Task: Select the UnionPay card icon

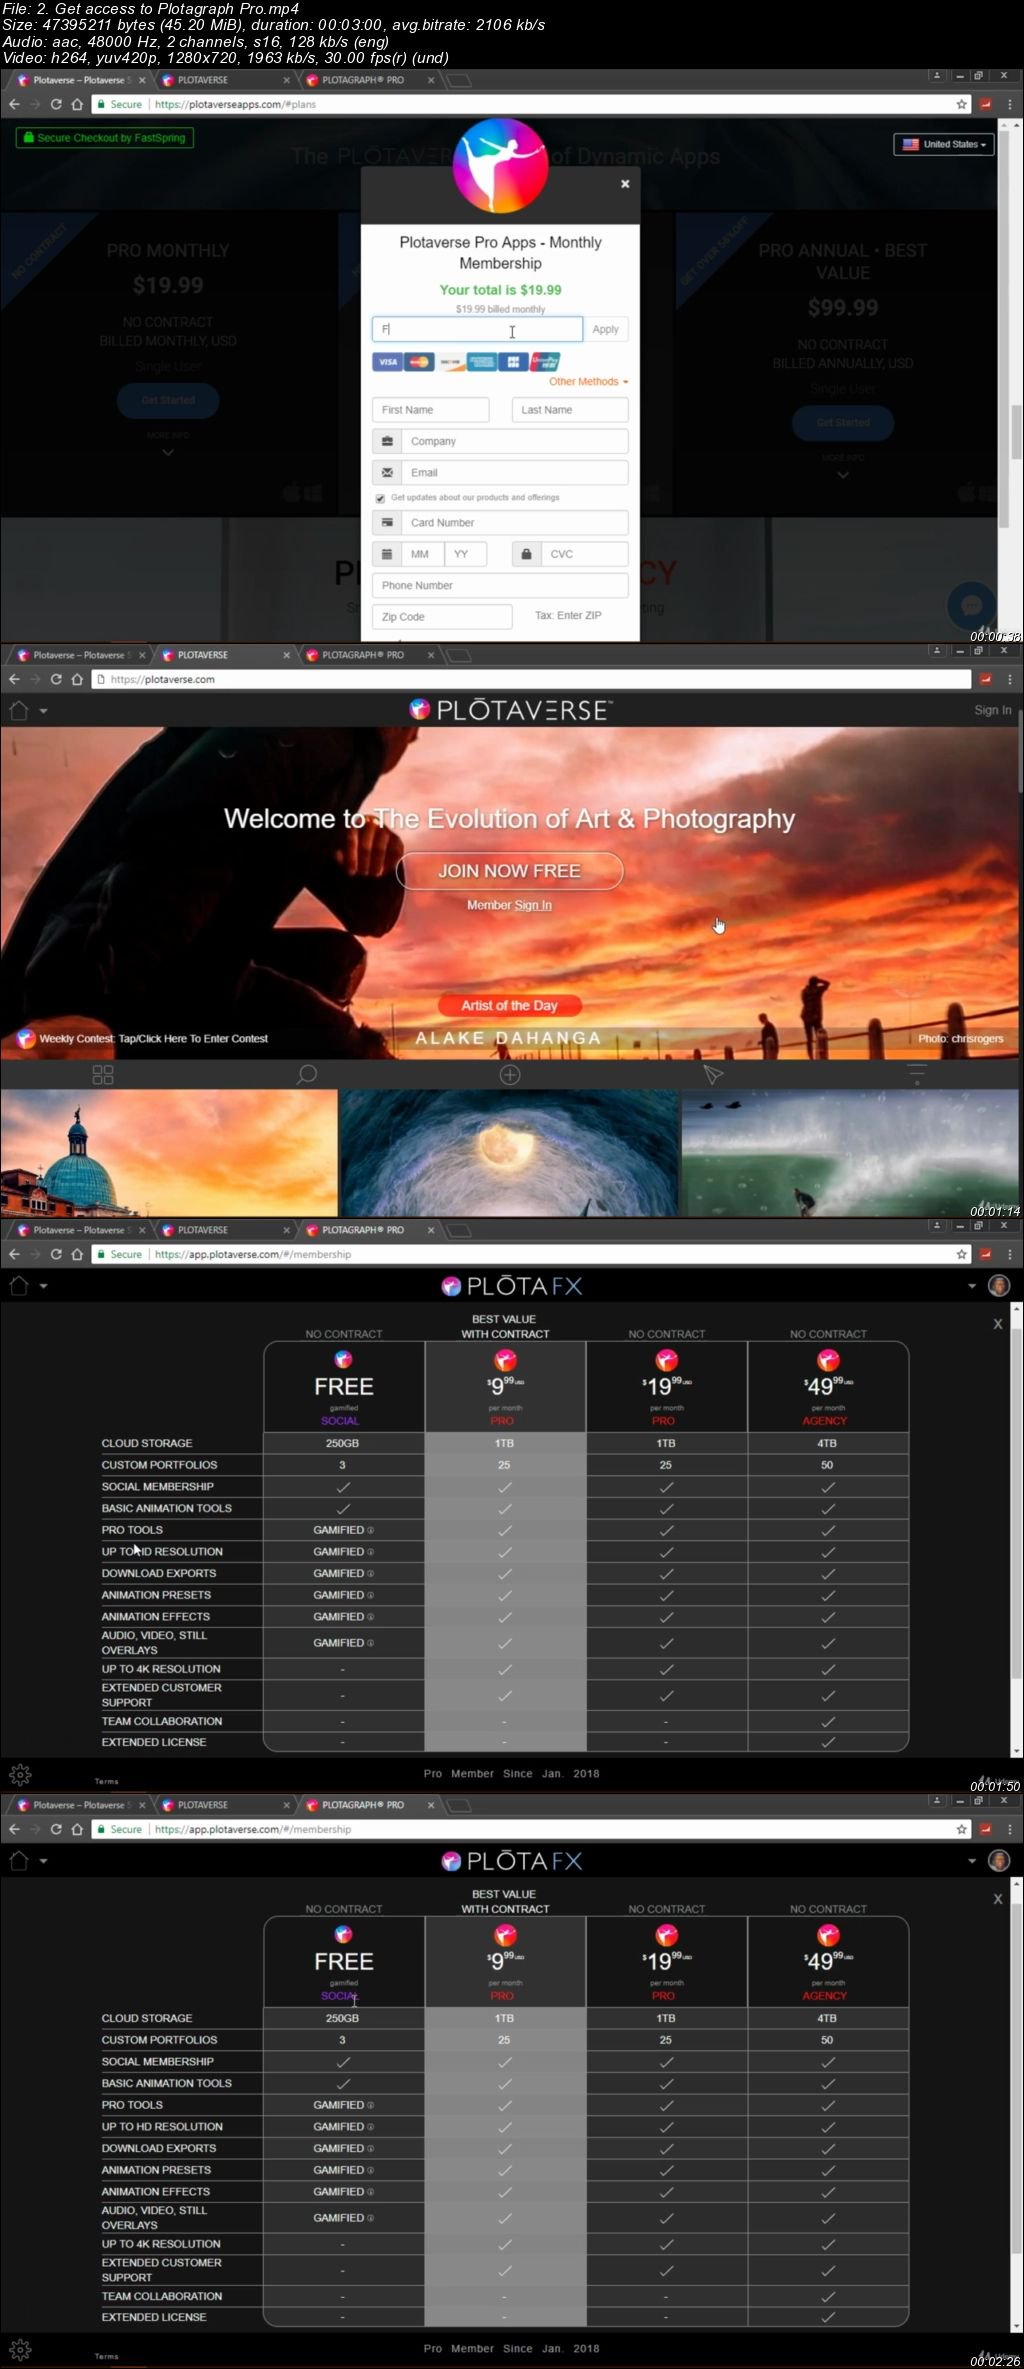Action: (x=545, y=362)
